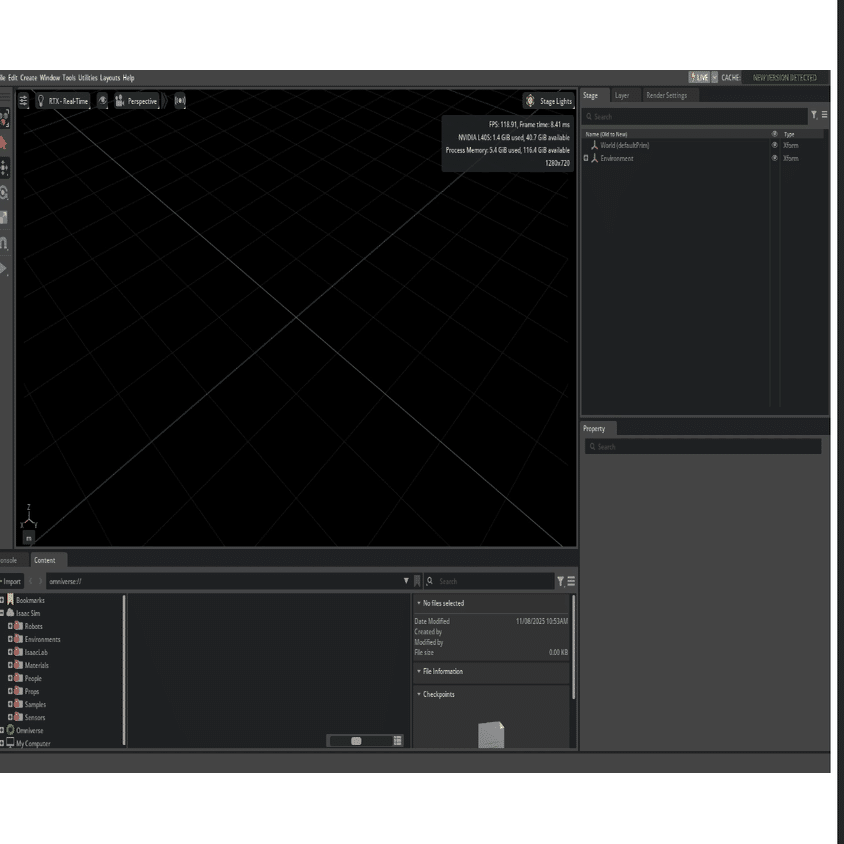The height and width of the screenshot is (844, 844).
Task: Click the viewport streaming waves icon
Action: click(180, 101)
